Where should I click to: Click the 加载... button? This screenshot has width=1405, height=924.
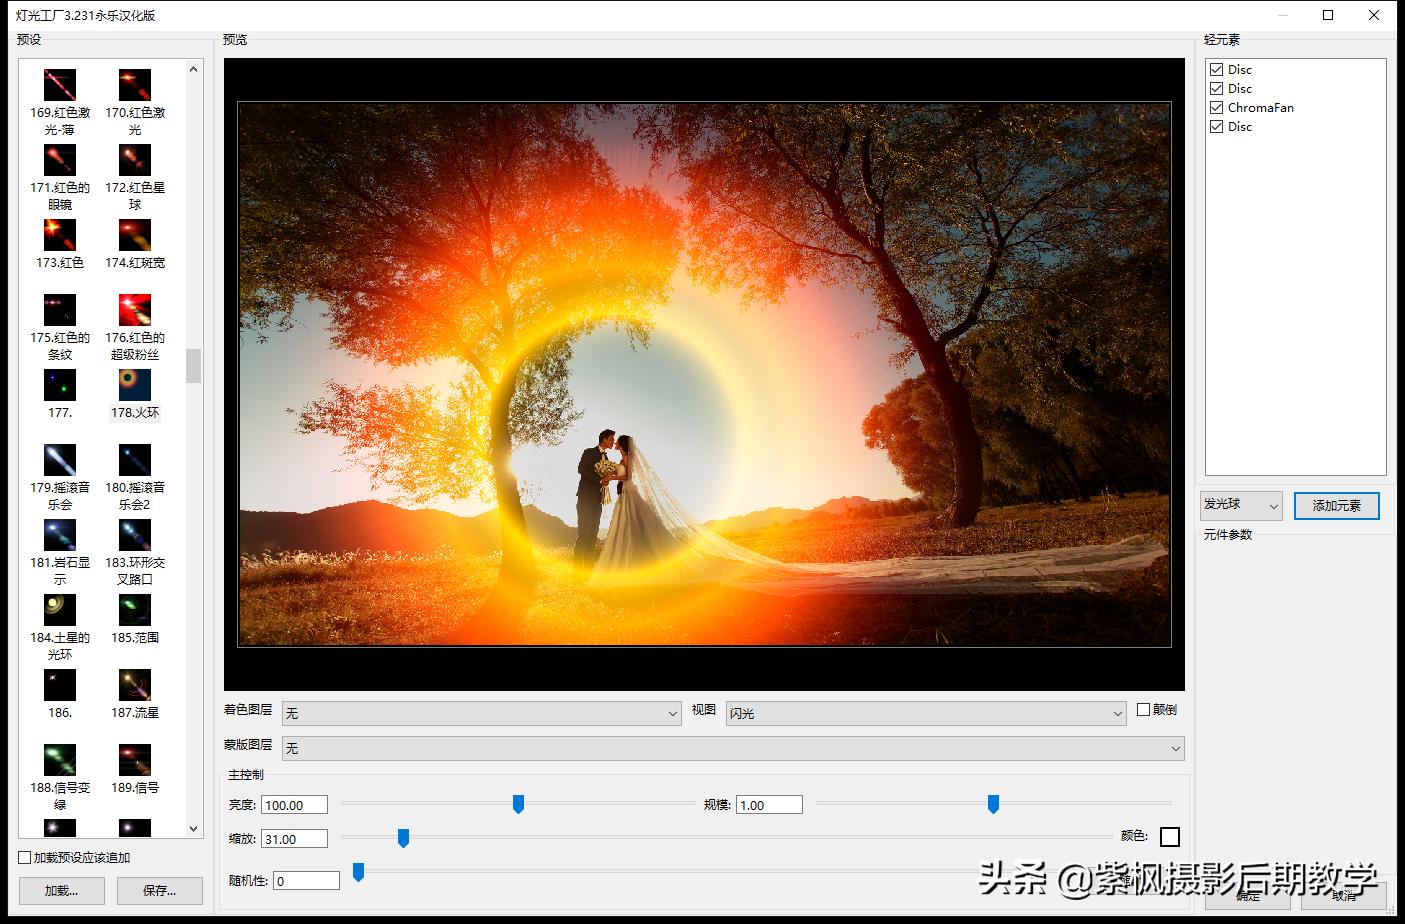pos(61,890)
